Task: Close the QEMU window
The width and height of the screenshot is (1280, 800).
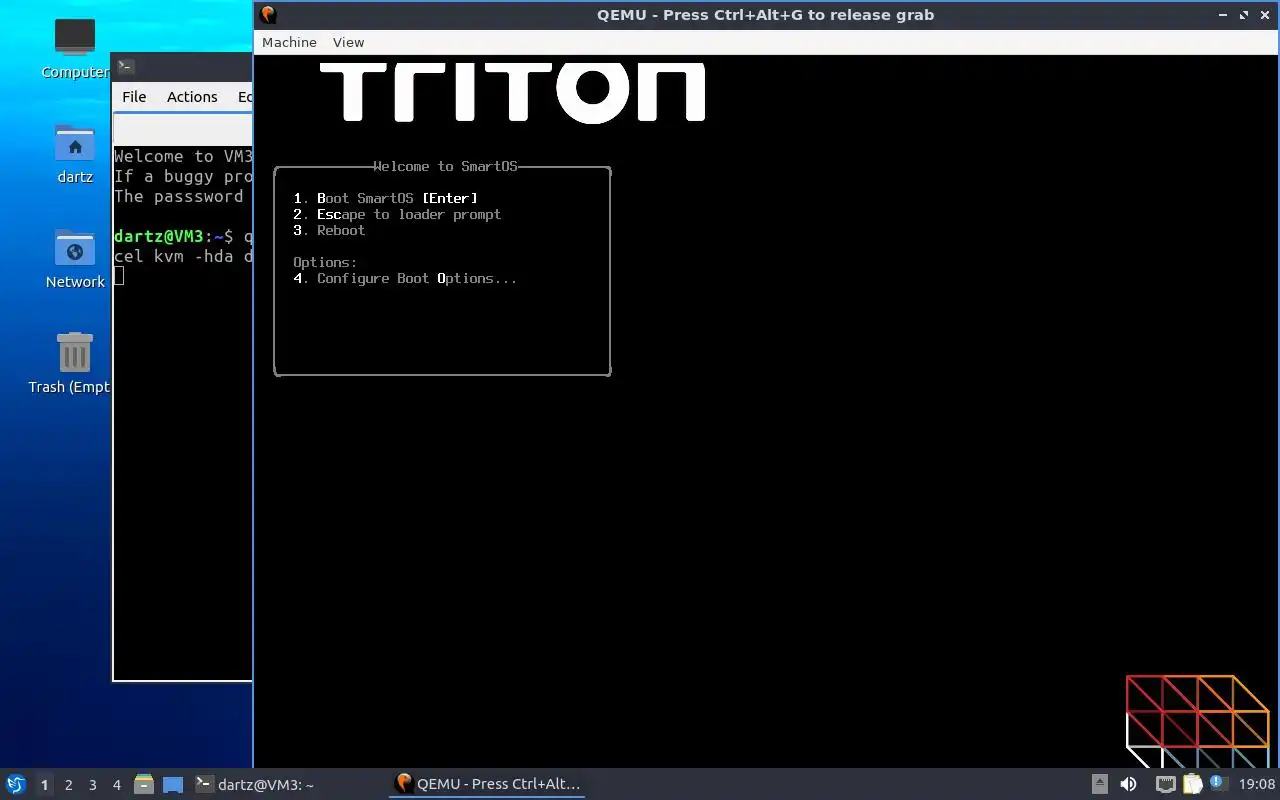Action: (1265, 15)
